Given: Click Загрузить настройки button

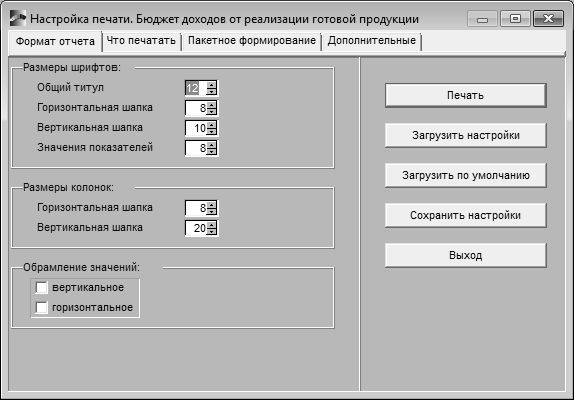Looking at the screenshot, I should tap(466, 135).
